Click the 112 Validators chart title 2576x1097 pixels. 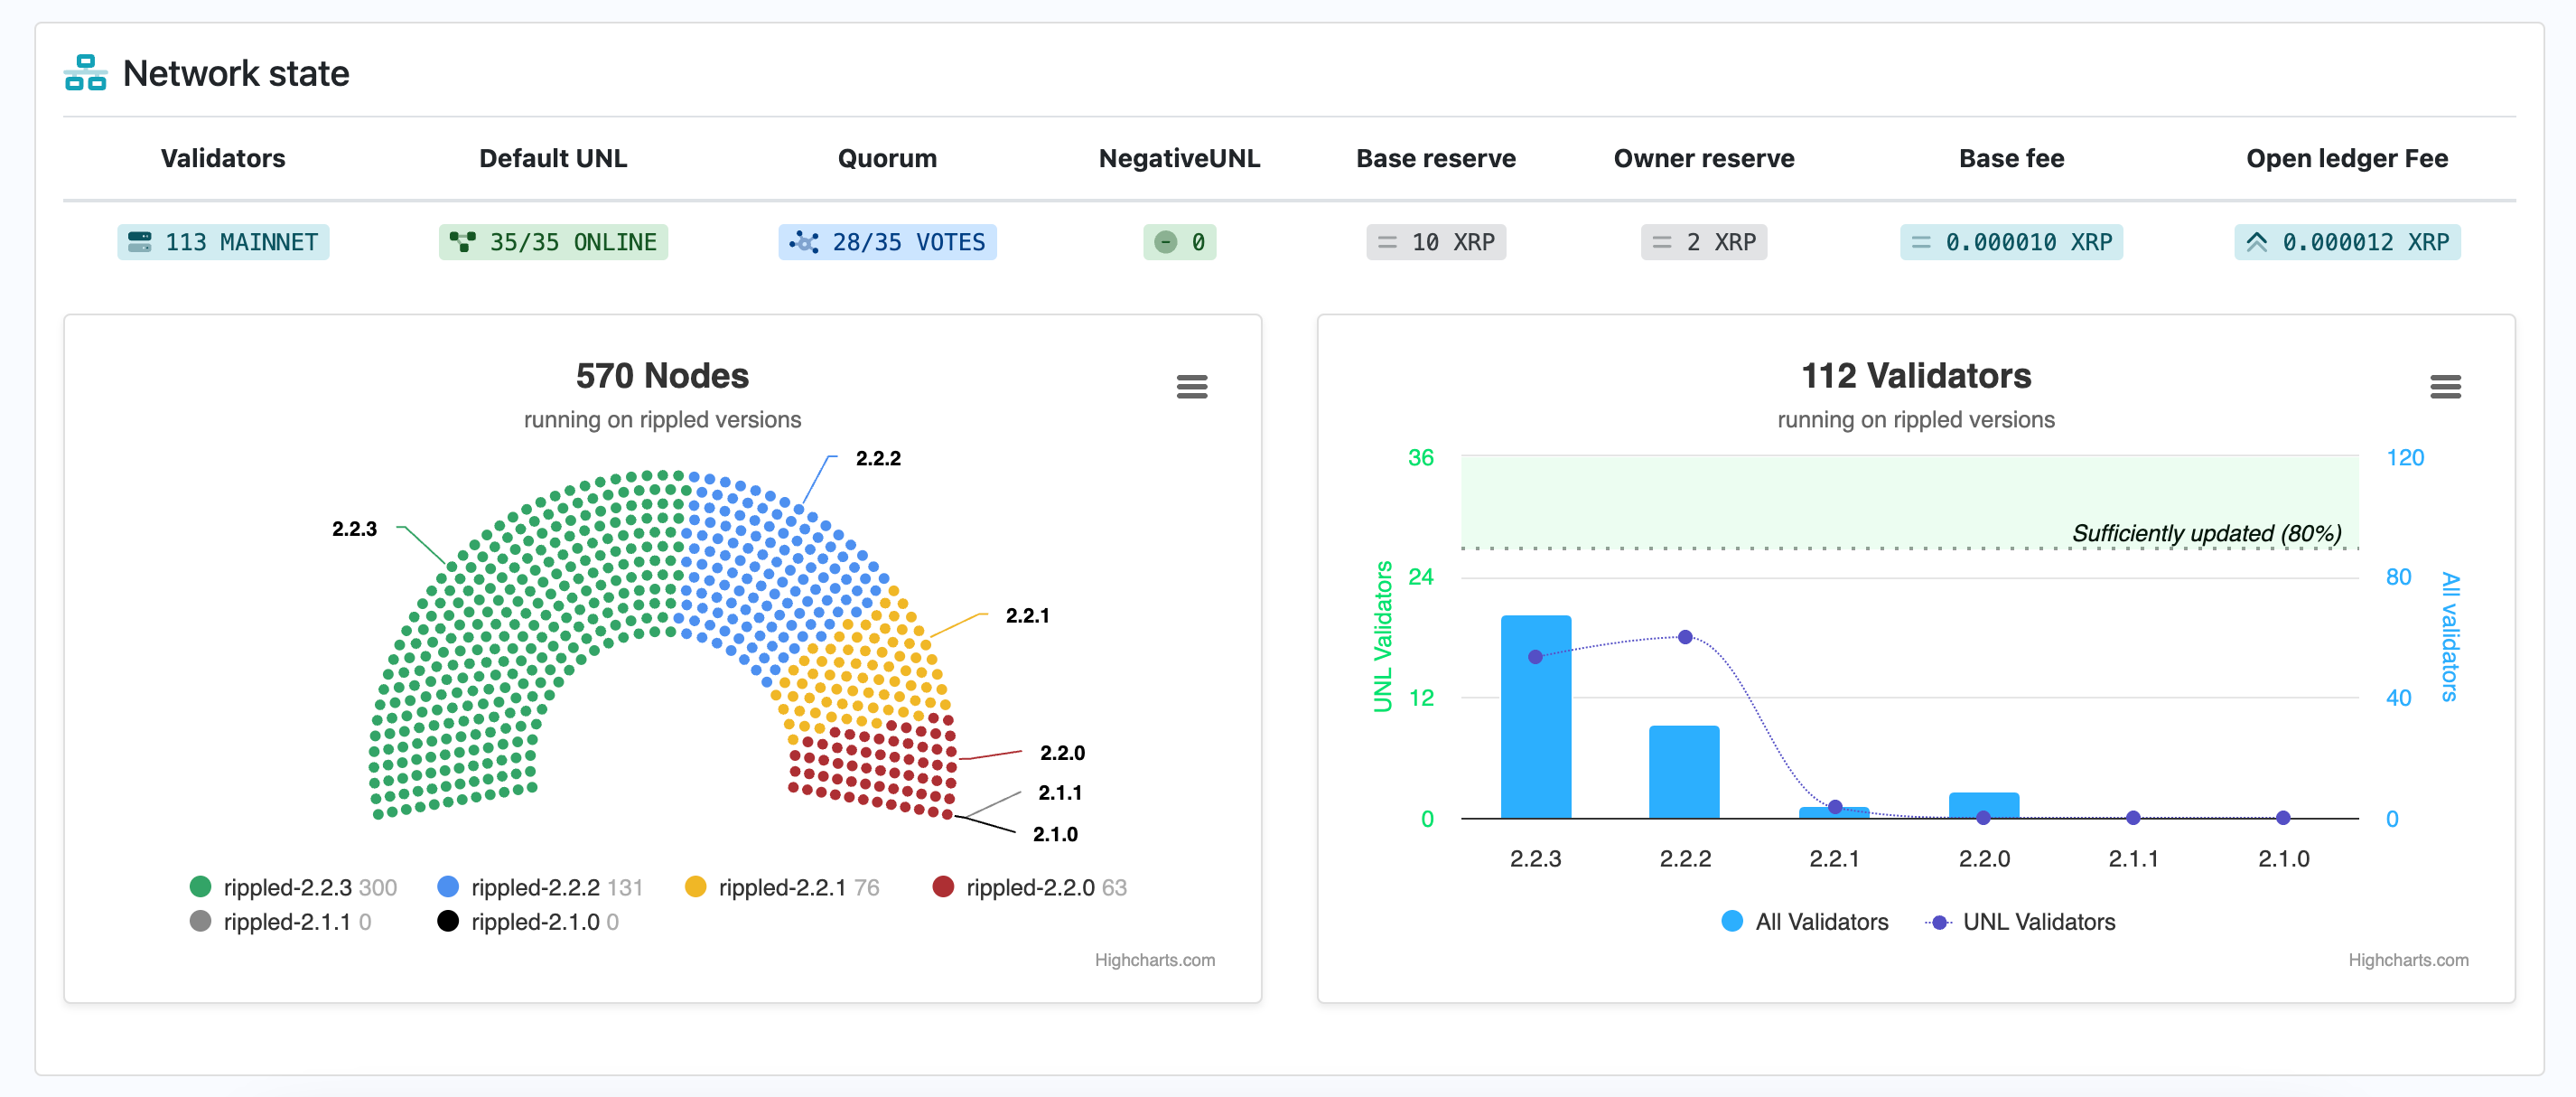(x=1916, y=376)
